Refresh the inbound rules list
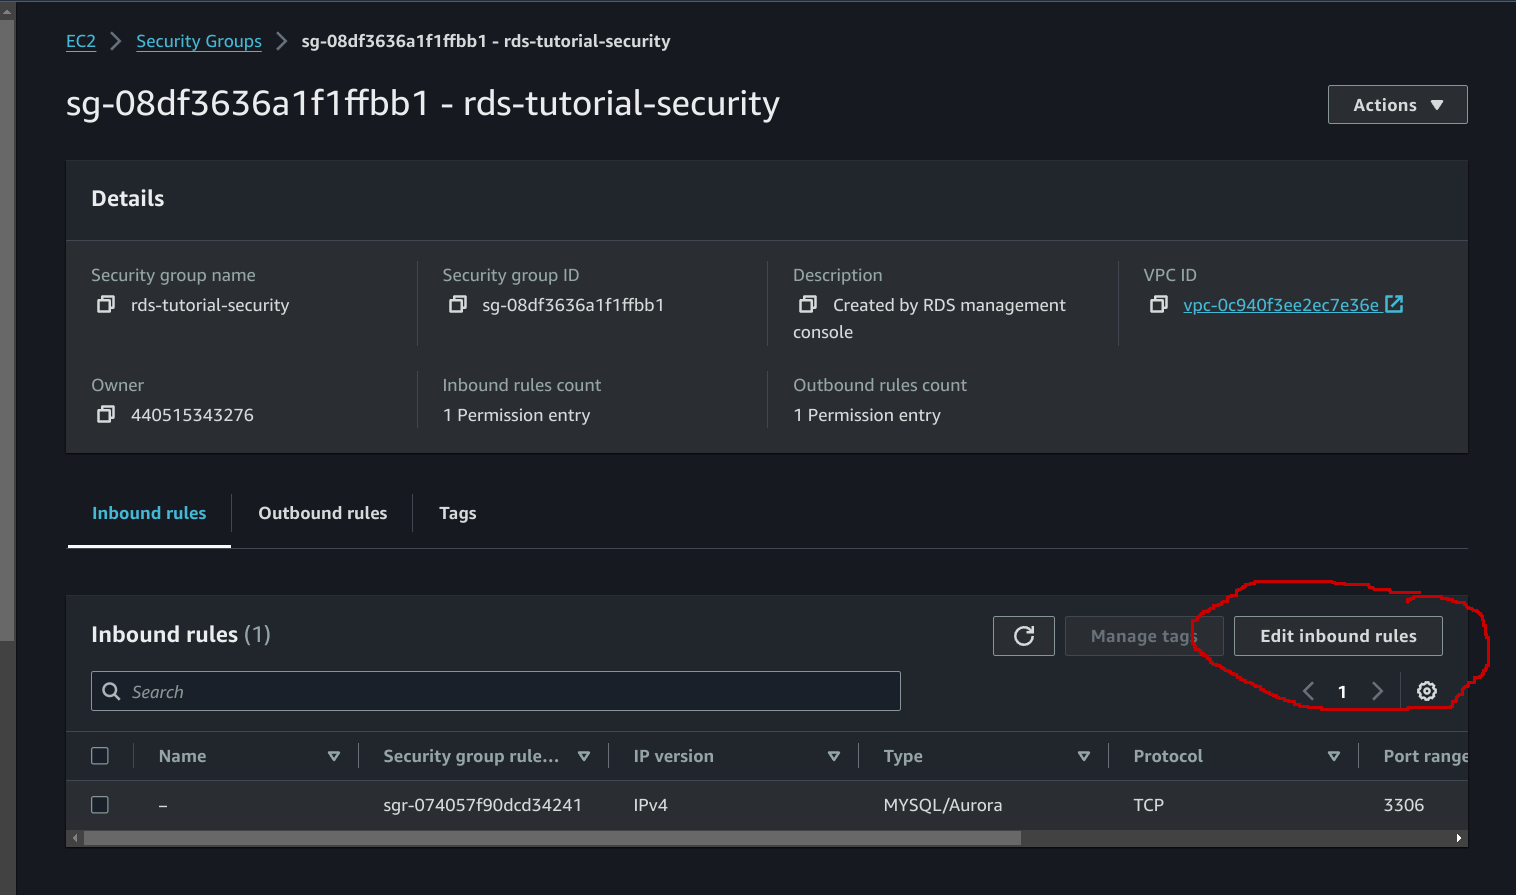1516x895 pixels. pos(1024,636)
